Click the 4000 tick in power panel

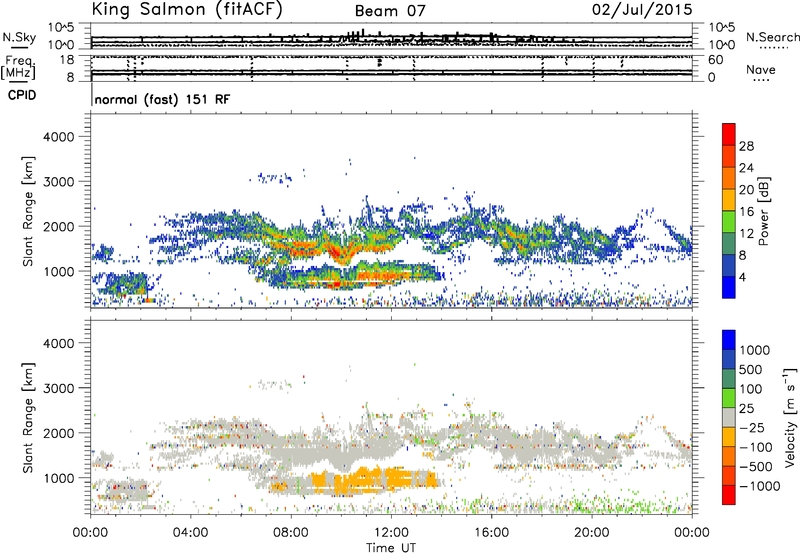tap(58, 137)
